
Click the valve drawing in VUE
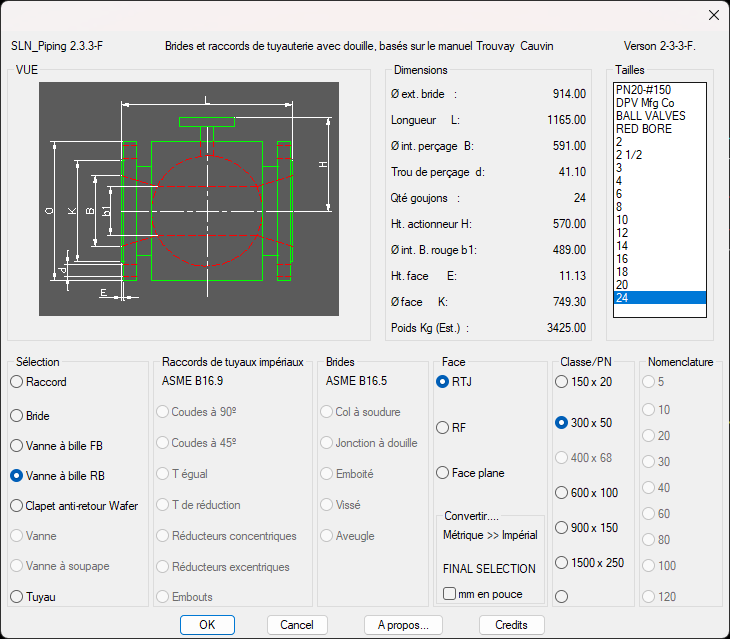(x=189, y=199)
